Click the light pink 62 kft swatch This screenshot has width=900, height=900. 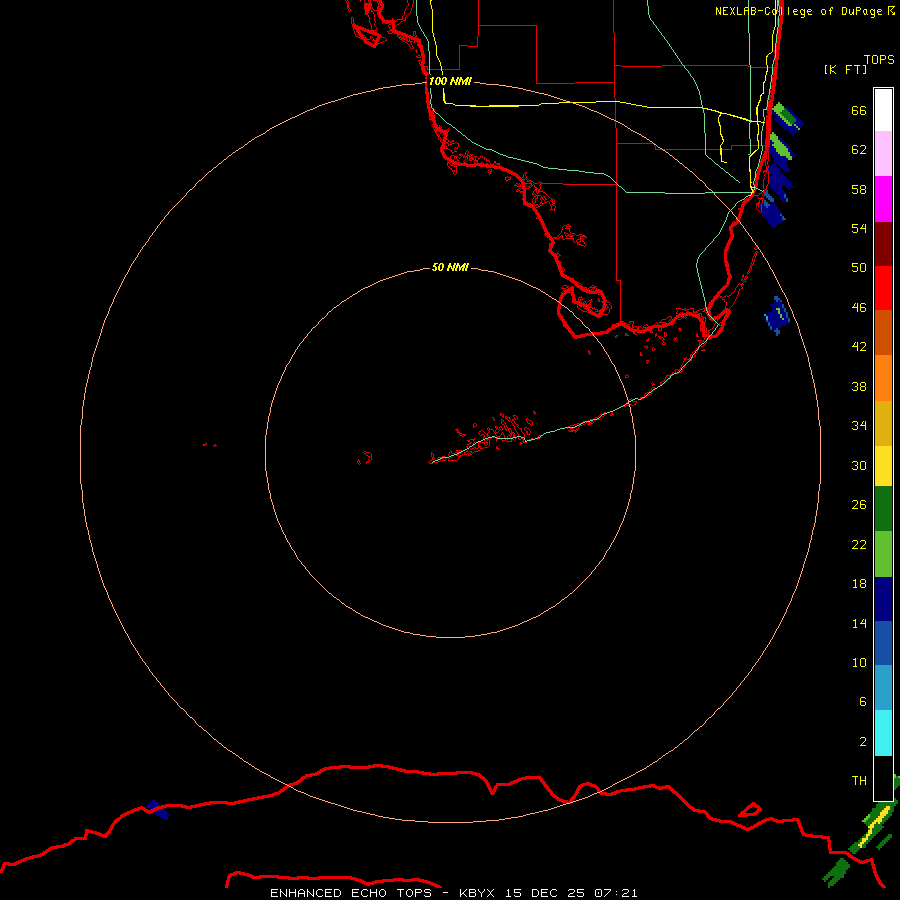click(883, 154)
